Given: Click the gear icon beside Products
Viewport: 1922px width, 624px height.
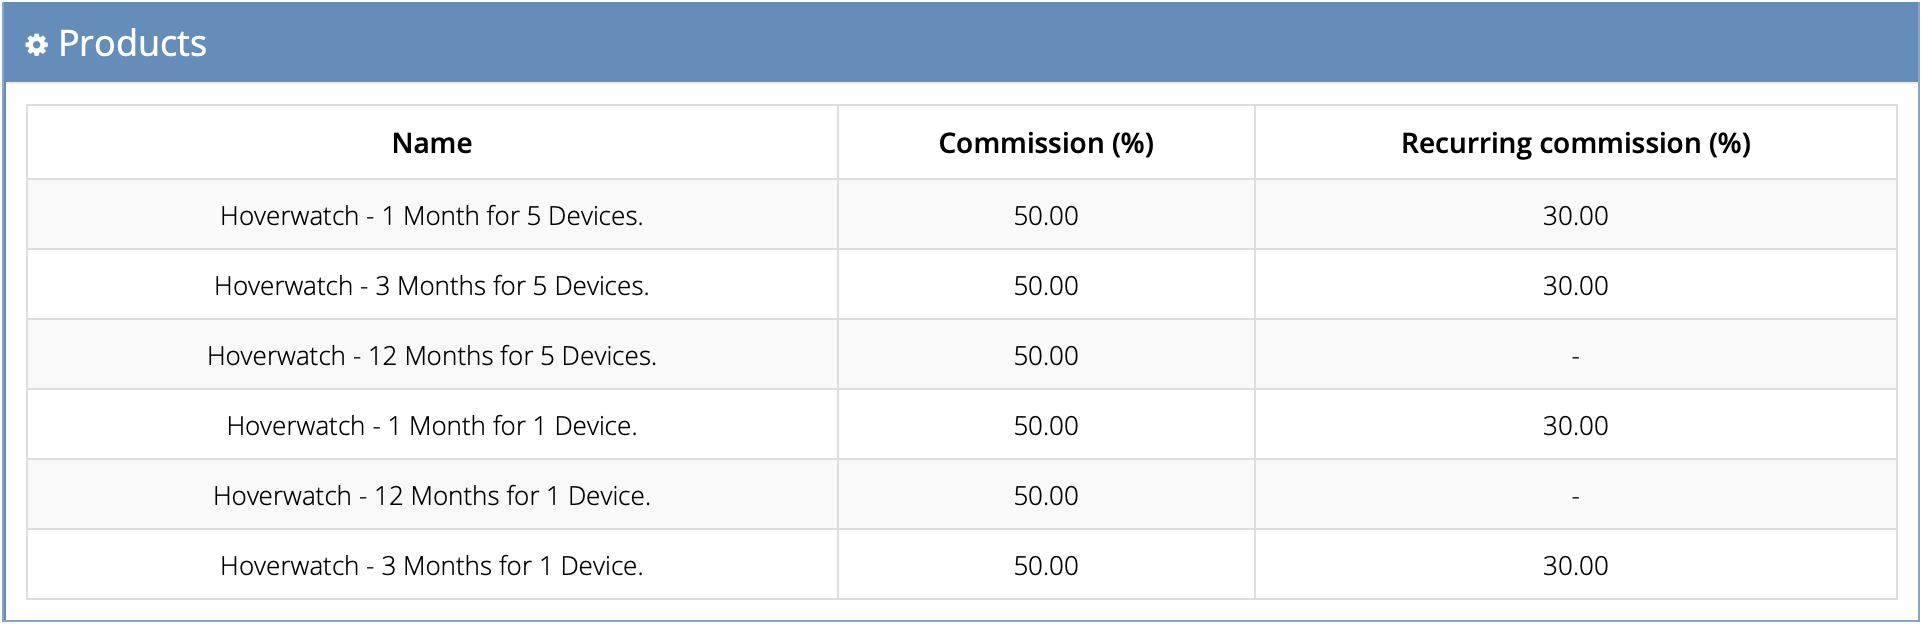Looking at the screenshot, I should 36,45.
